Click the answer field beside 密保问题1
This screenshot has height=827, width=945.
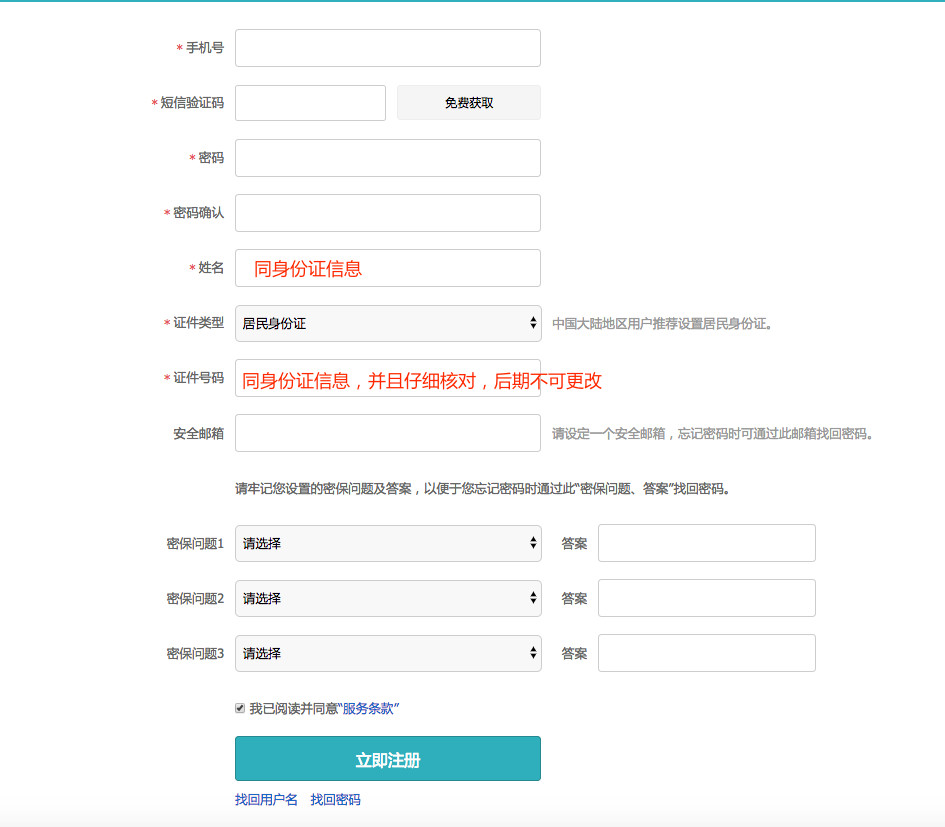tap(705, 543)
